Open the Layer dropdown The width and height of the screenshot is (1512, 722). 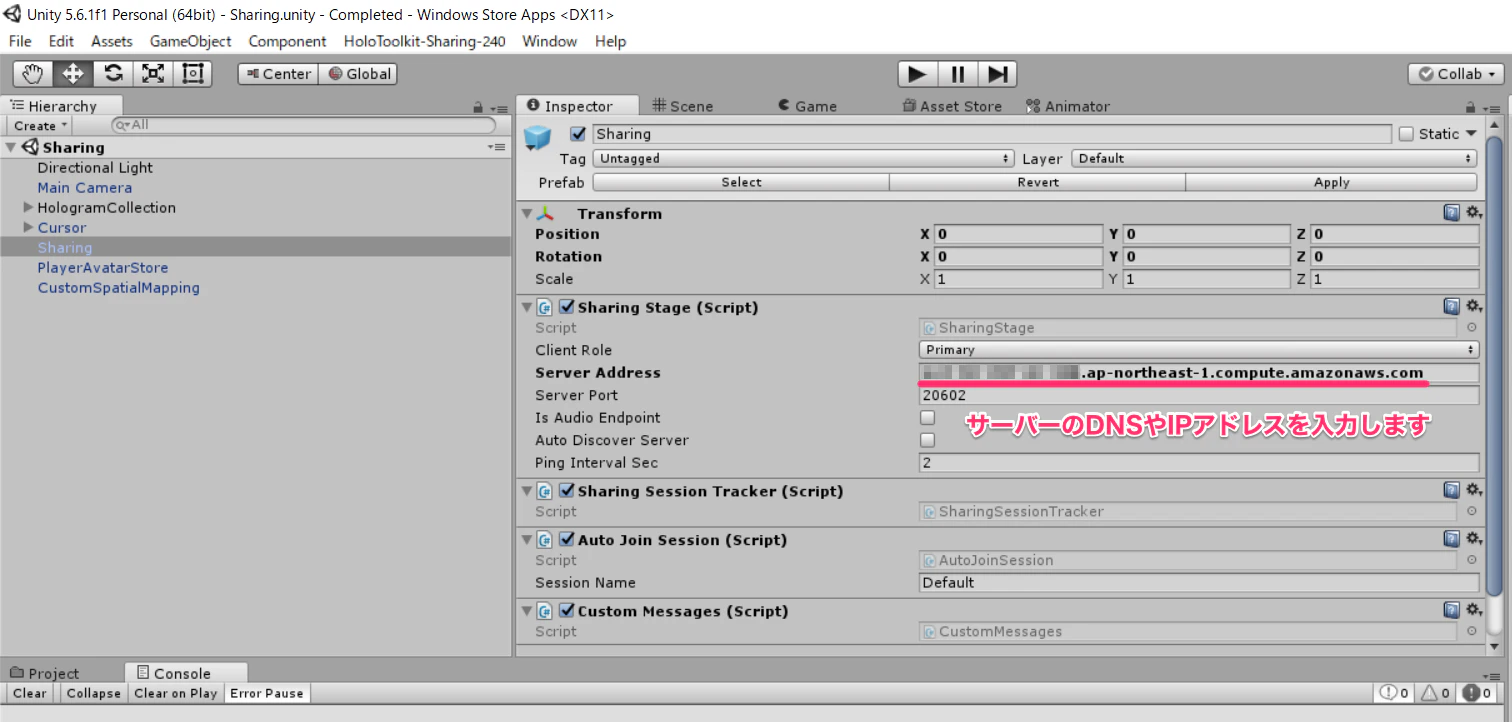tap(1274, 158)
